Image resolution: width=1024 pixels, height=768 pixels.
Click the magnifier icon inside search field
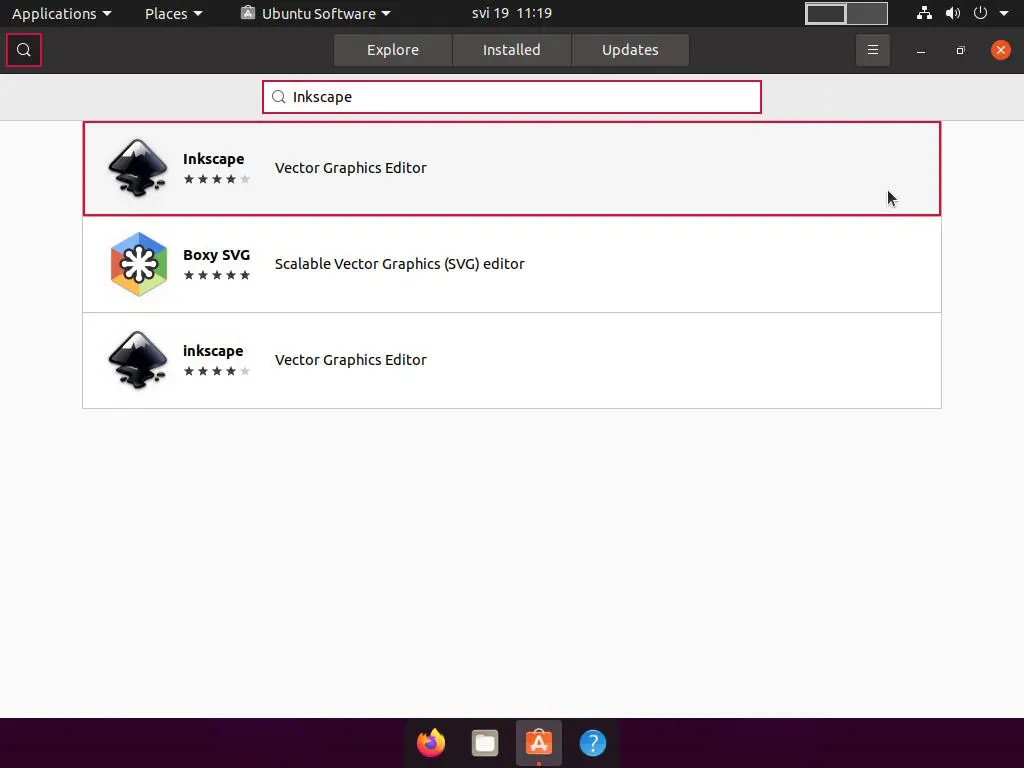(279, 97)
